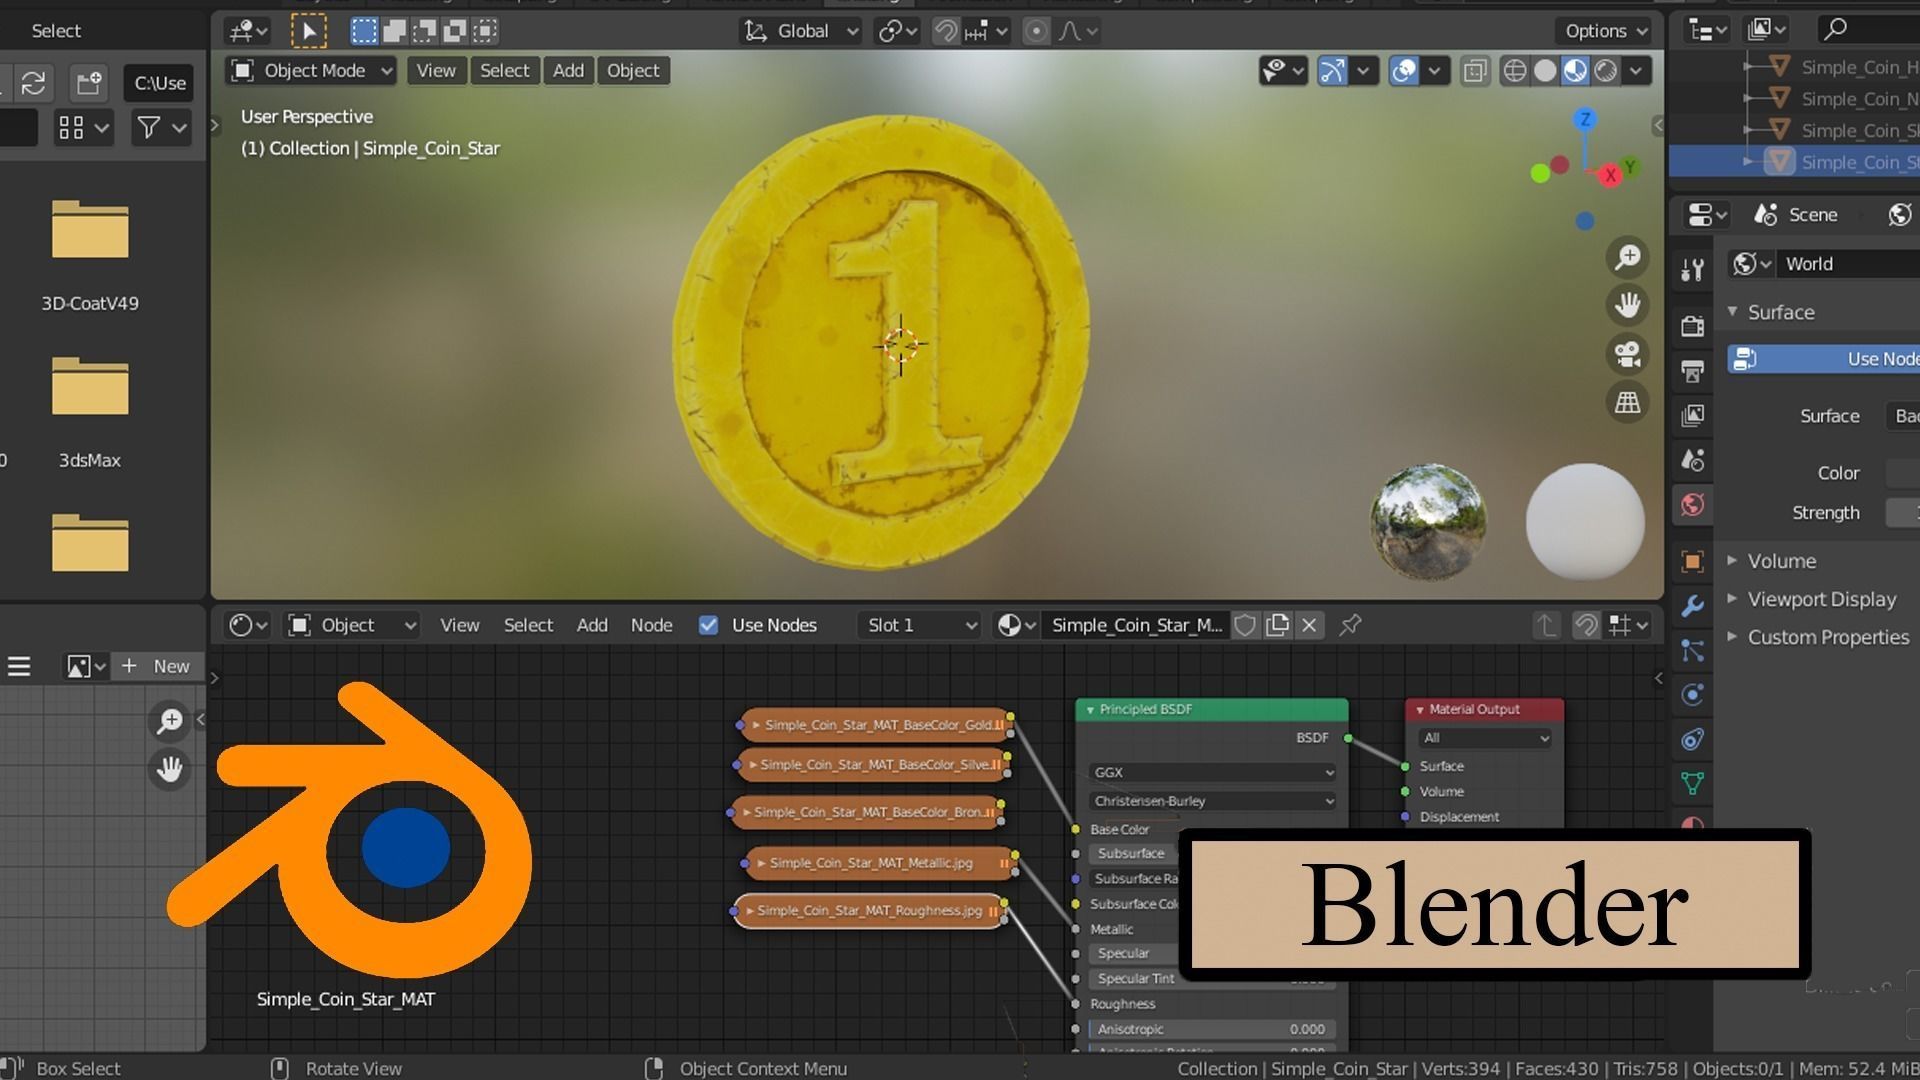Toggle proportional editing button
Screen dimensions: 1920x1080
pos(1037,31)
